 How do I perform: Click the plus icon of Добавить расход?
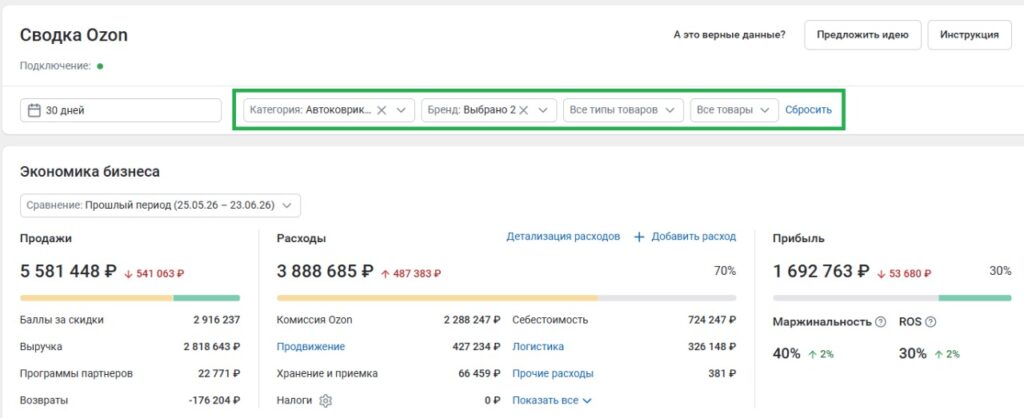tap(639, 237)
